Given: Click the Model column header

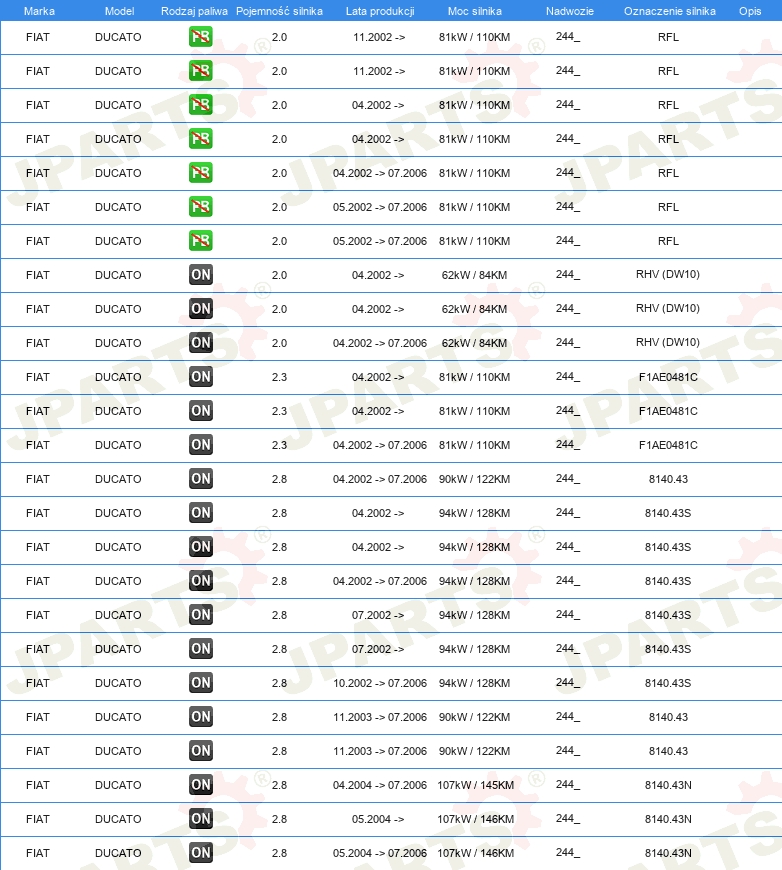Looking at the screenshot, I should click(x=119, y=11).
